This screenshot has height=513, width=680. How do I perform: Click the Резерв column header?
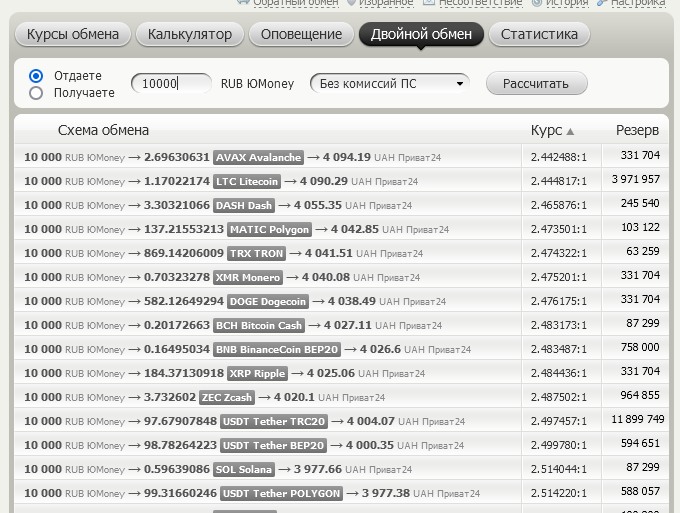pos(637,130)
